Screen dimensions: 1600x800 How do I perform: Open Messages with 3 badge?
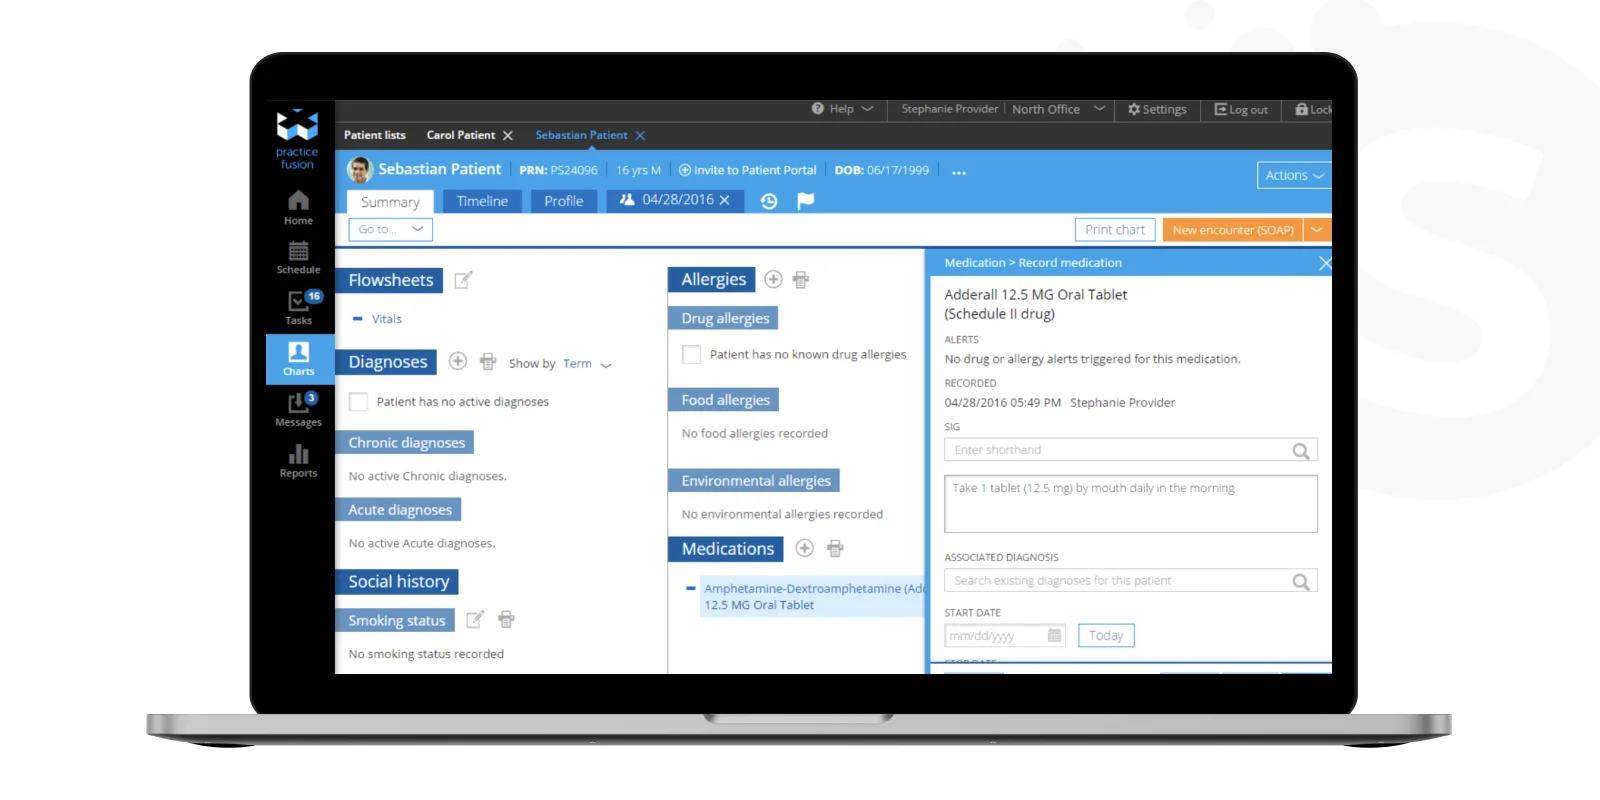click(x=299, y=410)
